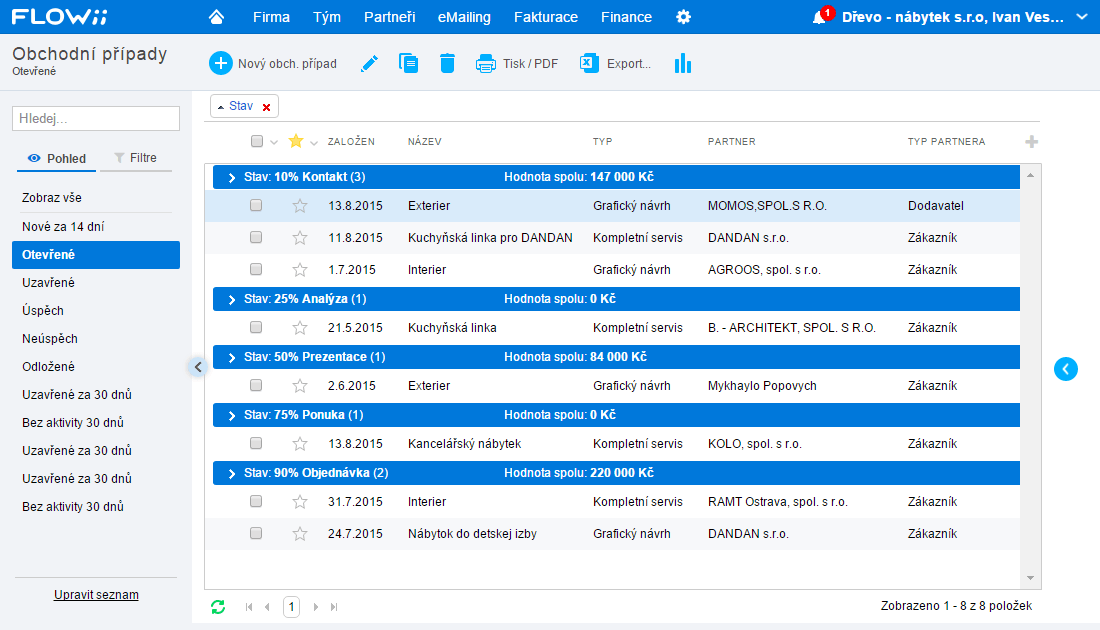Go to the last page
The image size is (1100, 630).
coord(334,607)
